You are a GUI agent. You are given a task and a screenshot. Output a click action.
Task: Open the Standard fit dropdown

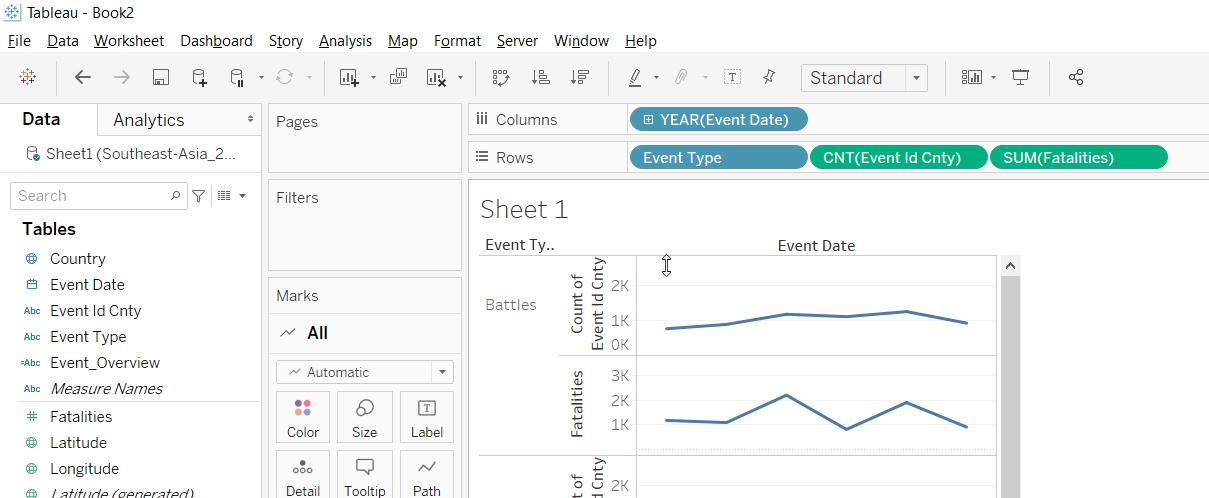(916, 78)
